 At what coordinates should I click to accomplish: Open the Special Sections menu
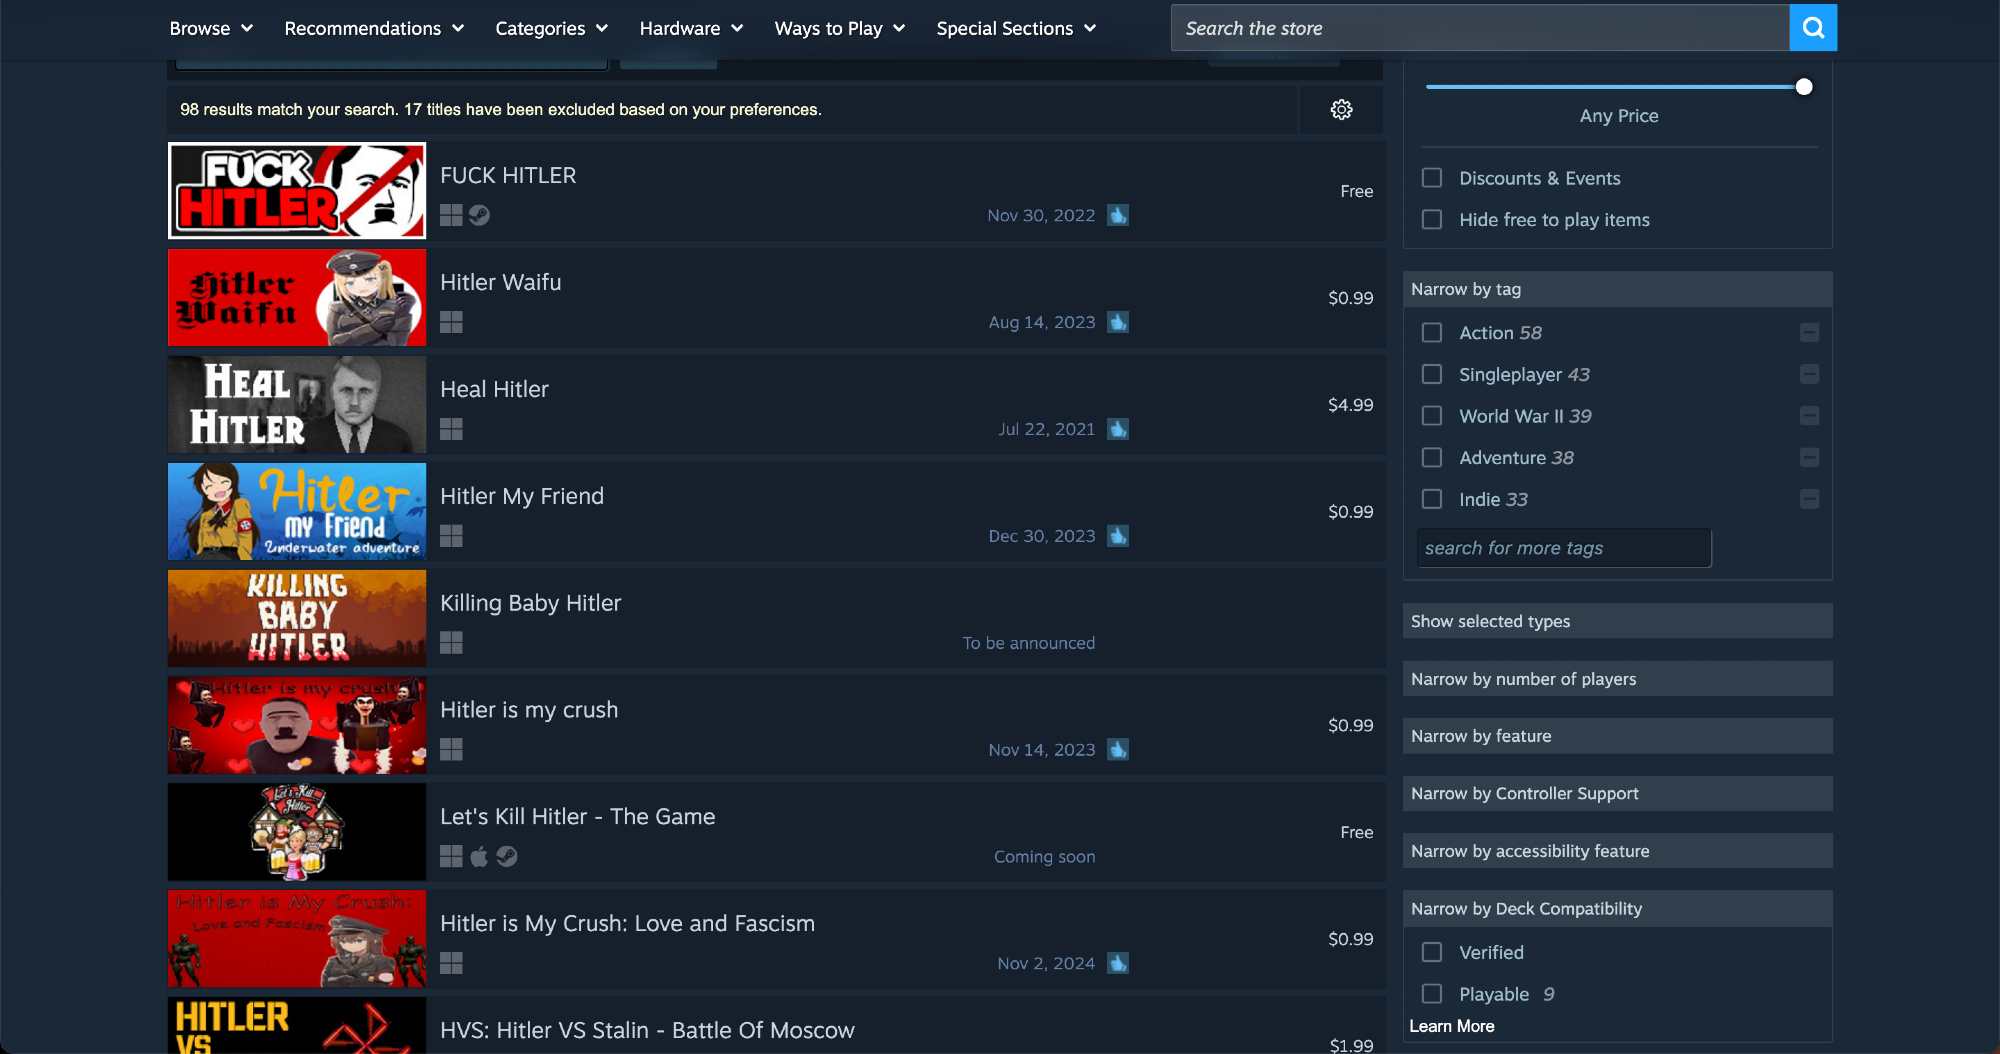click(1015, 28)
